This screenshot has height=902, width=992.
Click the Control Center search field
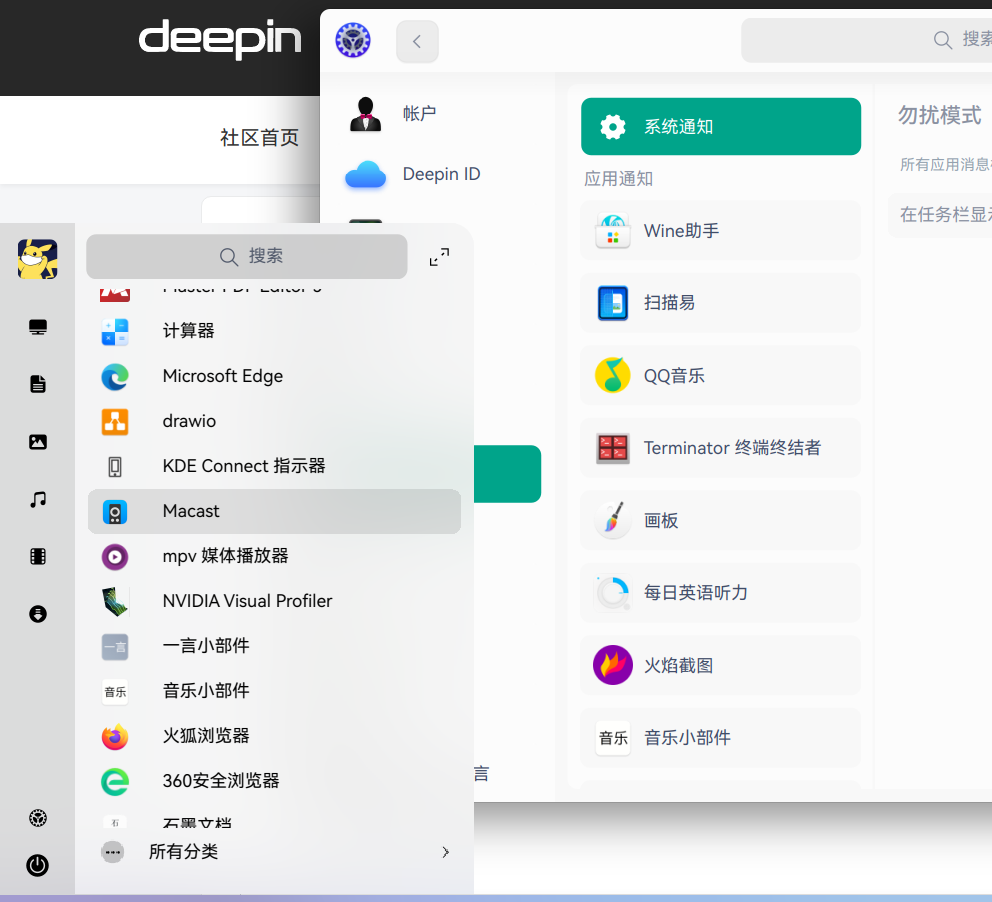pyautogui.click(x=867, y=40)
